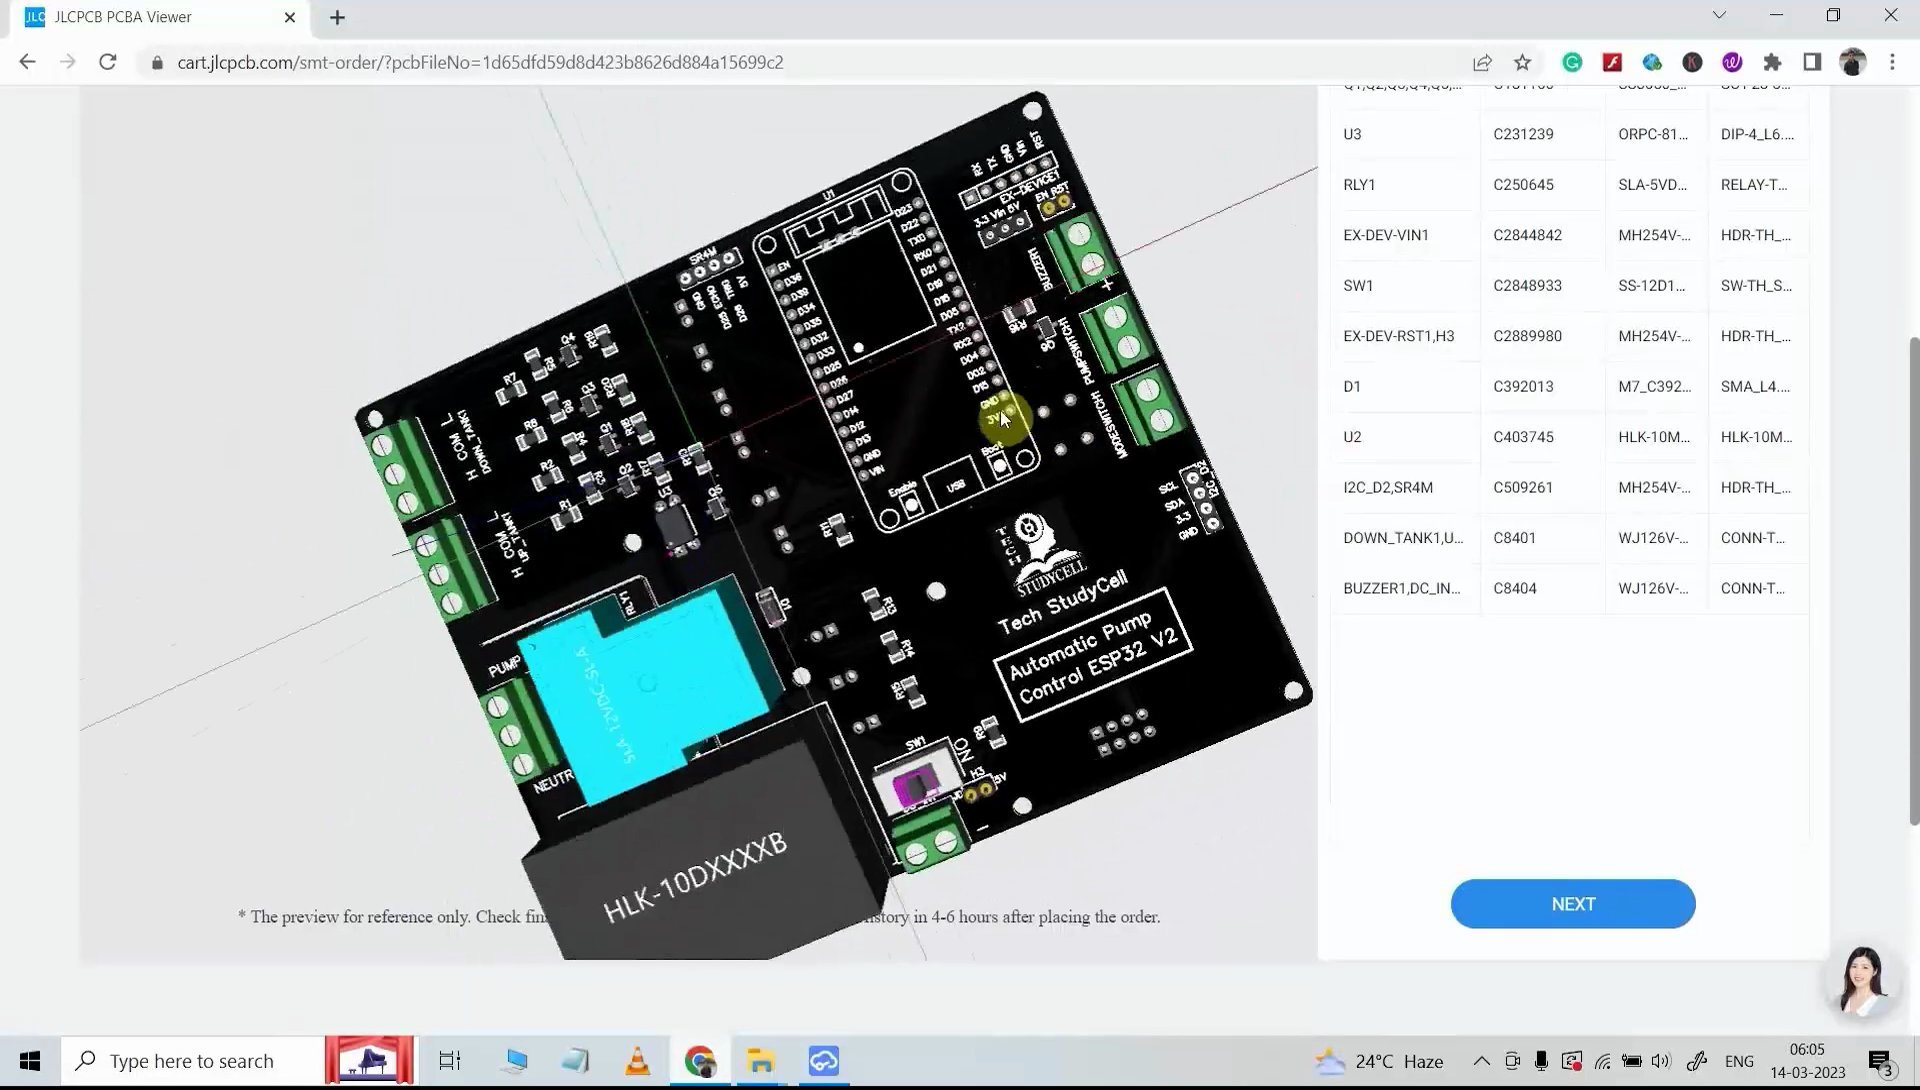
Task: Reload the JLCPCB page
Action: (x=108, y=62)
